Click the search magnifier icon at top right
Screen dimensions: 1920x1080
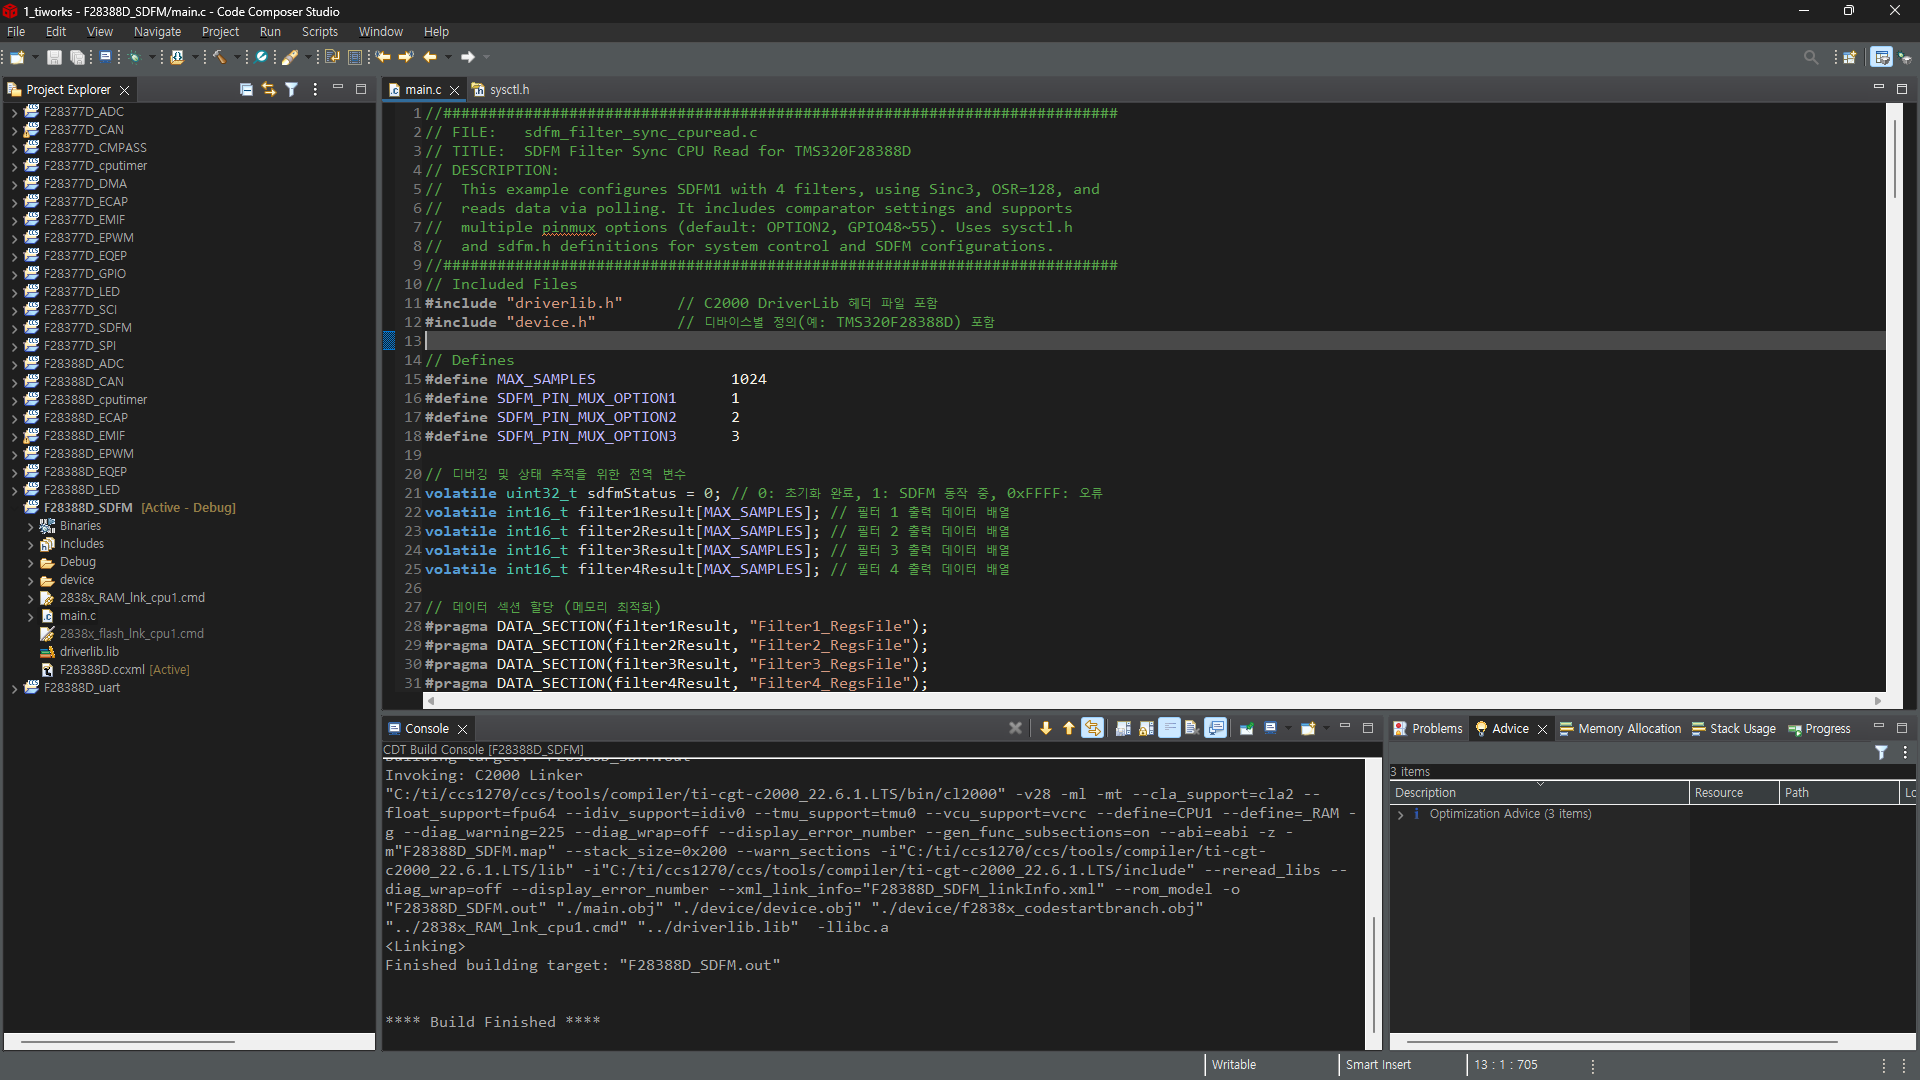click(1811, 57)
